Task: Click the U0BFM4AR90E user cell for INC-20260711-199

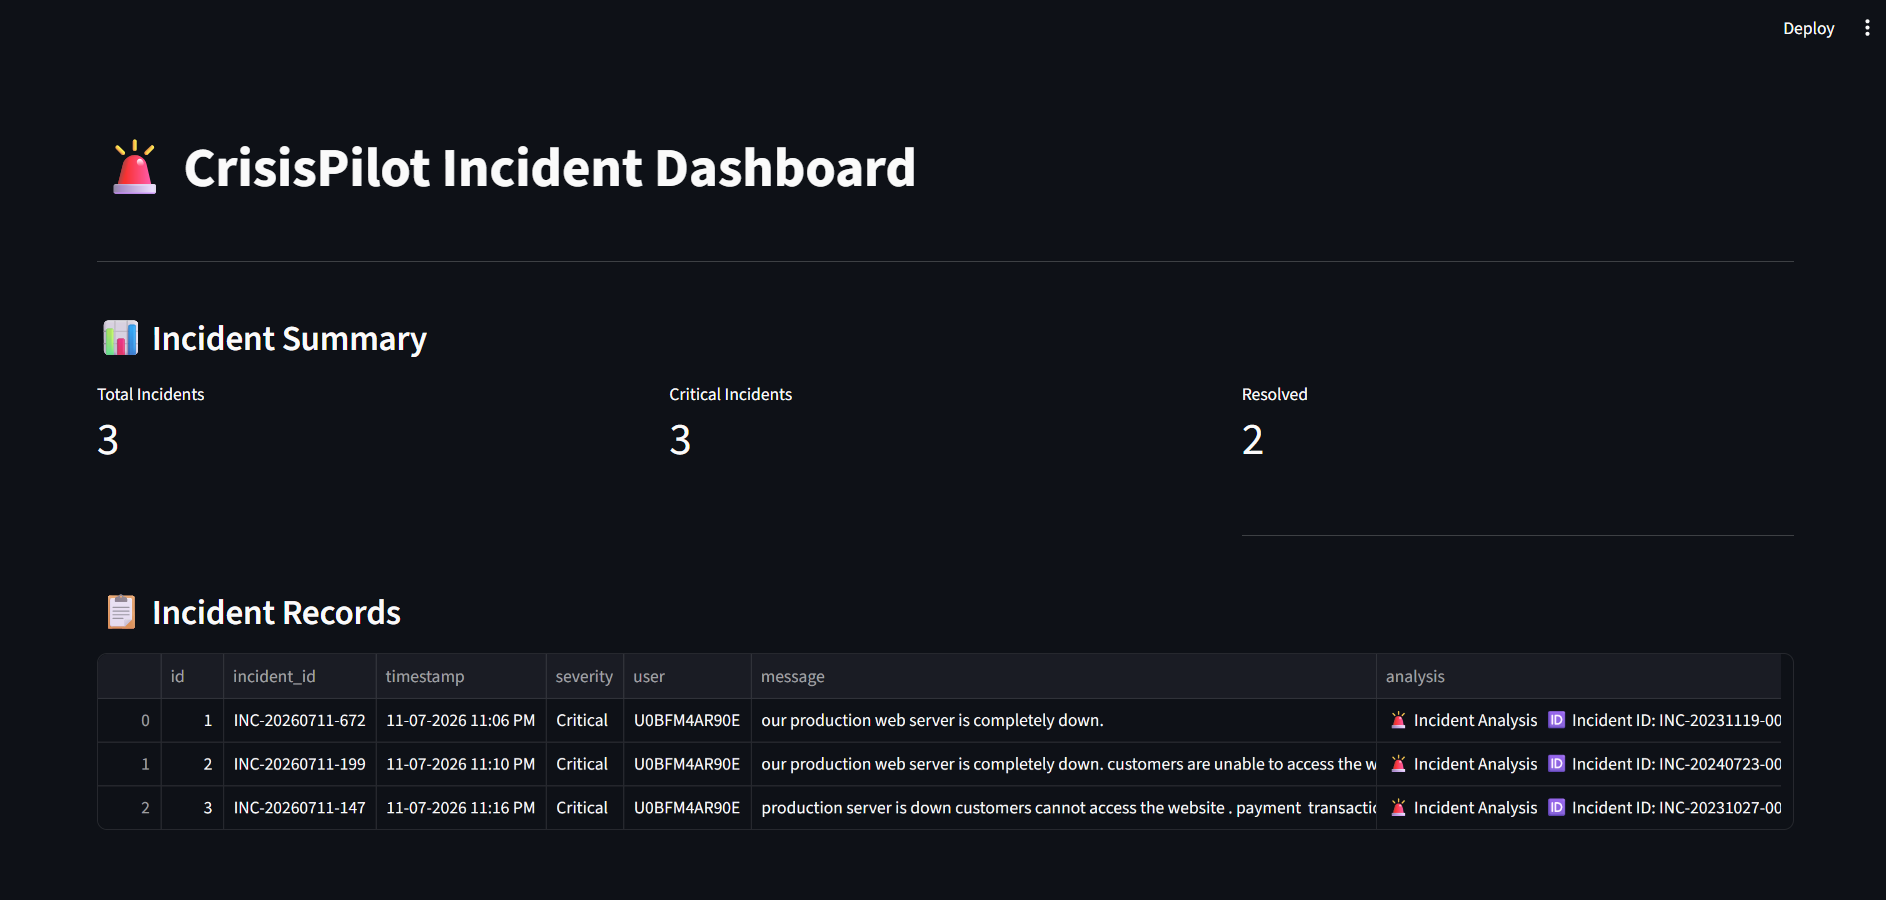Action: point(687,764)
